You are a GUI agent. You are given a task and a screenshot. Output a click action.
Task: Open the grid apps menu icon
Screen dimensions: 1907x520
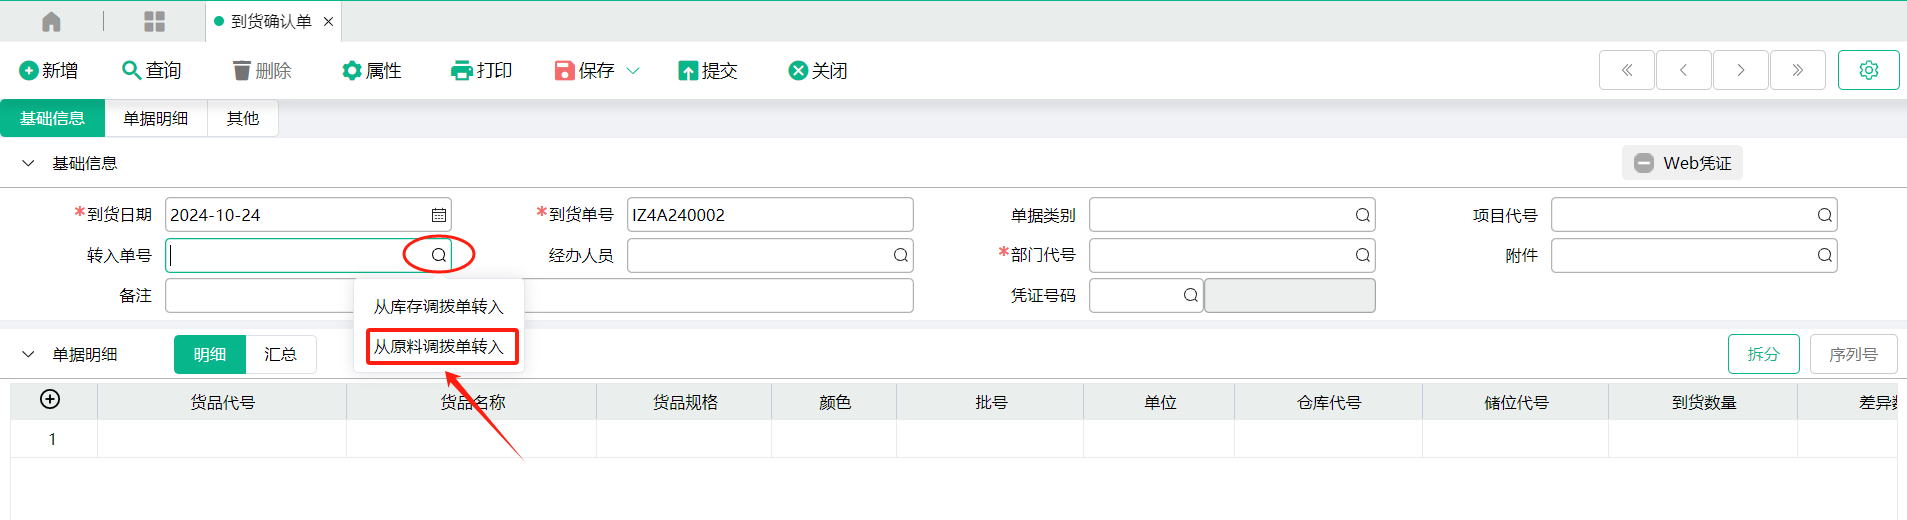154,21
